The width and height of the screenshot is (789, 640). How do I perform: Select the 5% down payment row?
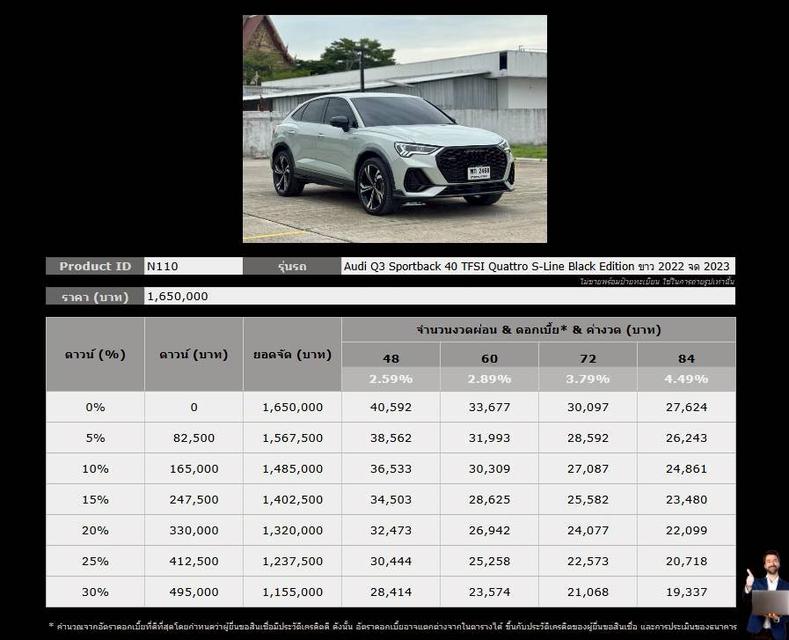point(390,438)
